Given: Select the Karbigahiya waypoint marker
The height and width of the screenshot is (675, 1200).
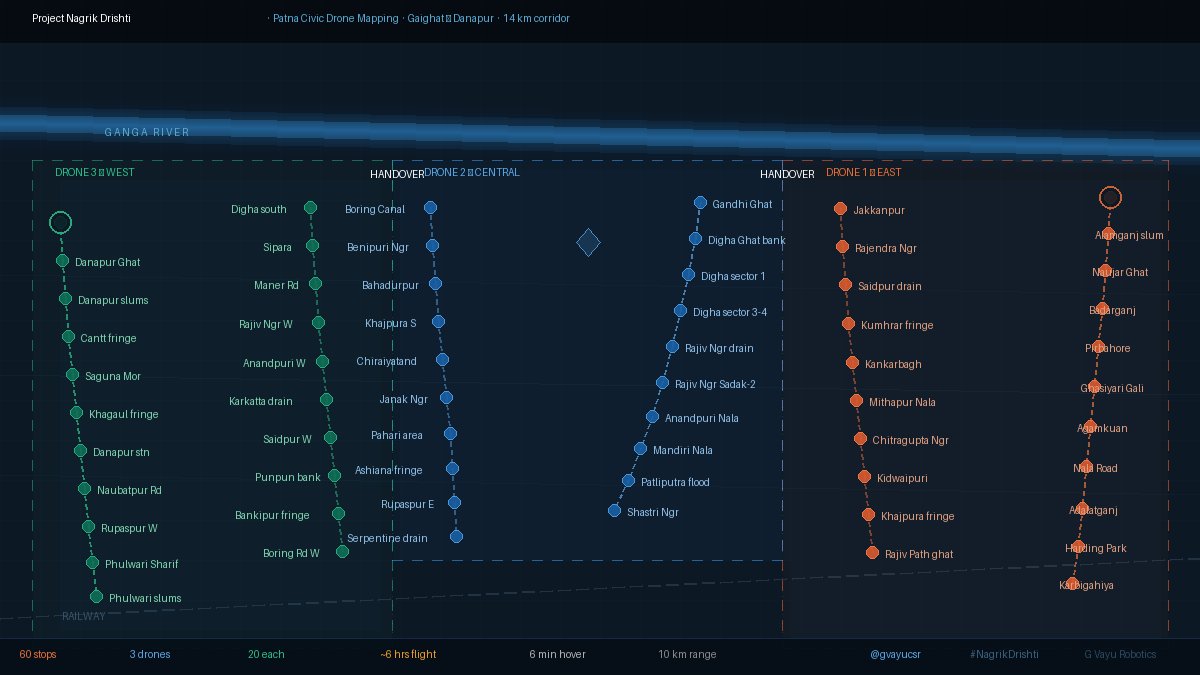Looking at the screenshot, I should pos(1072,585).
